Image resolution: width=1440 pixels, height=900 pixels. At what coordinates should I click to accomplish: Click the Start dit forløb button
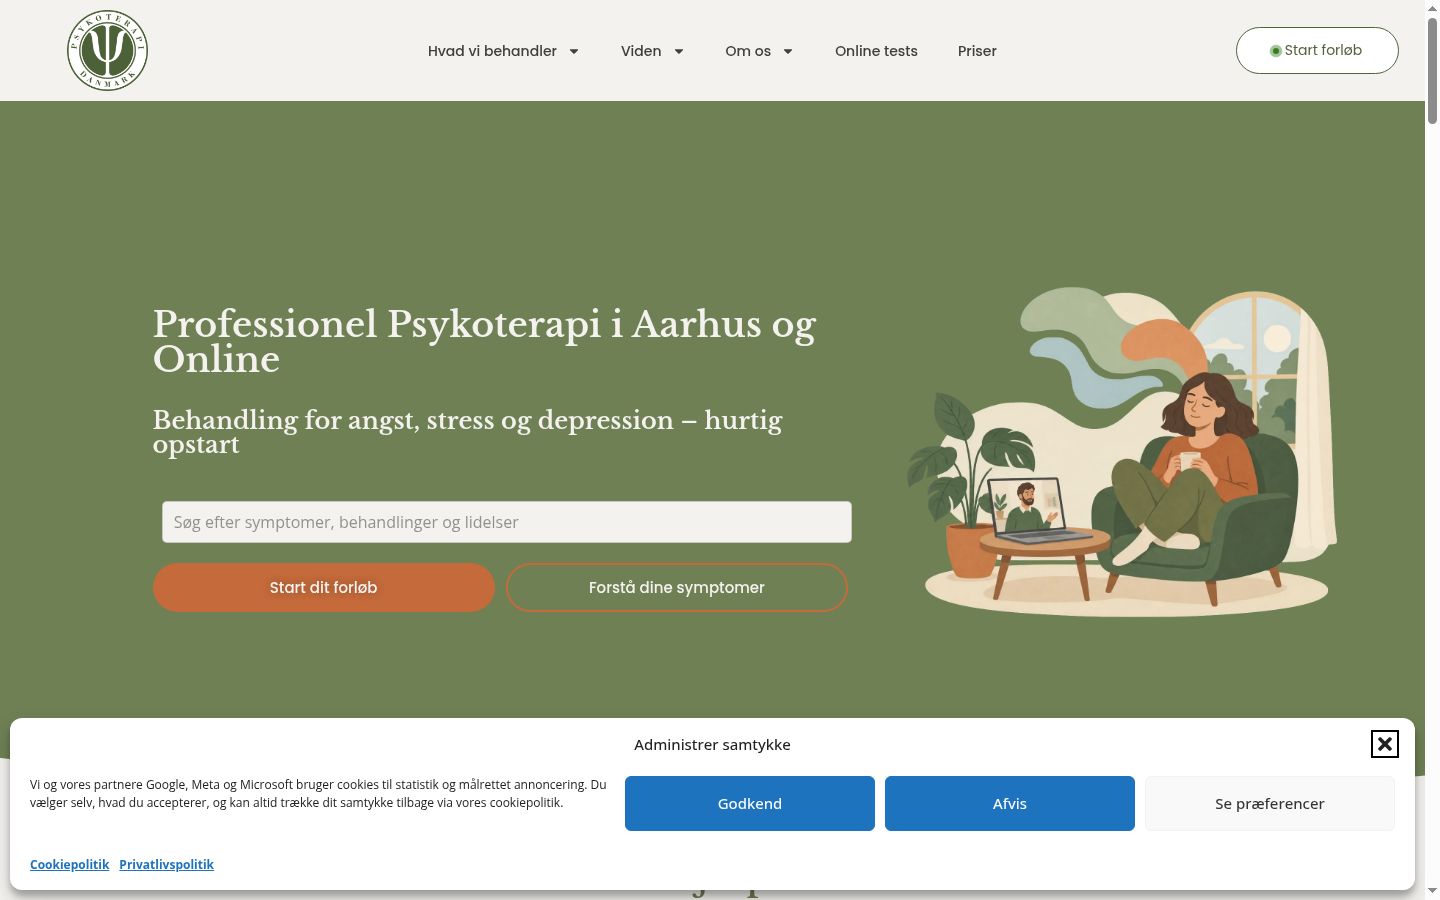pos(324,587)
